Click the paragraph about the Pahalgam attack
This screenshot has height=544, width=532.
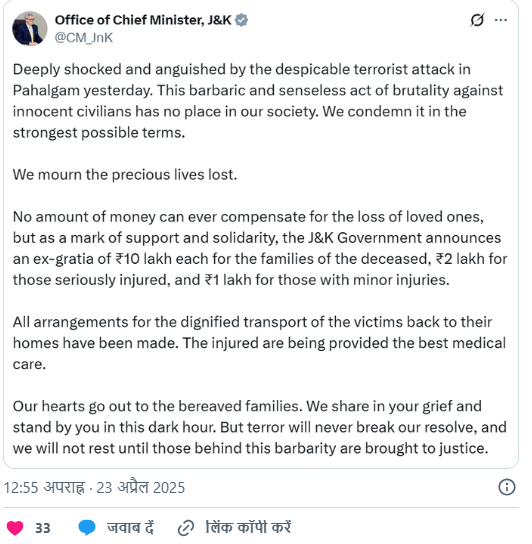pyautogui.click(x=257, y=101)
